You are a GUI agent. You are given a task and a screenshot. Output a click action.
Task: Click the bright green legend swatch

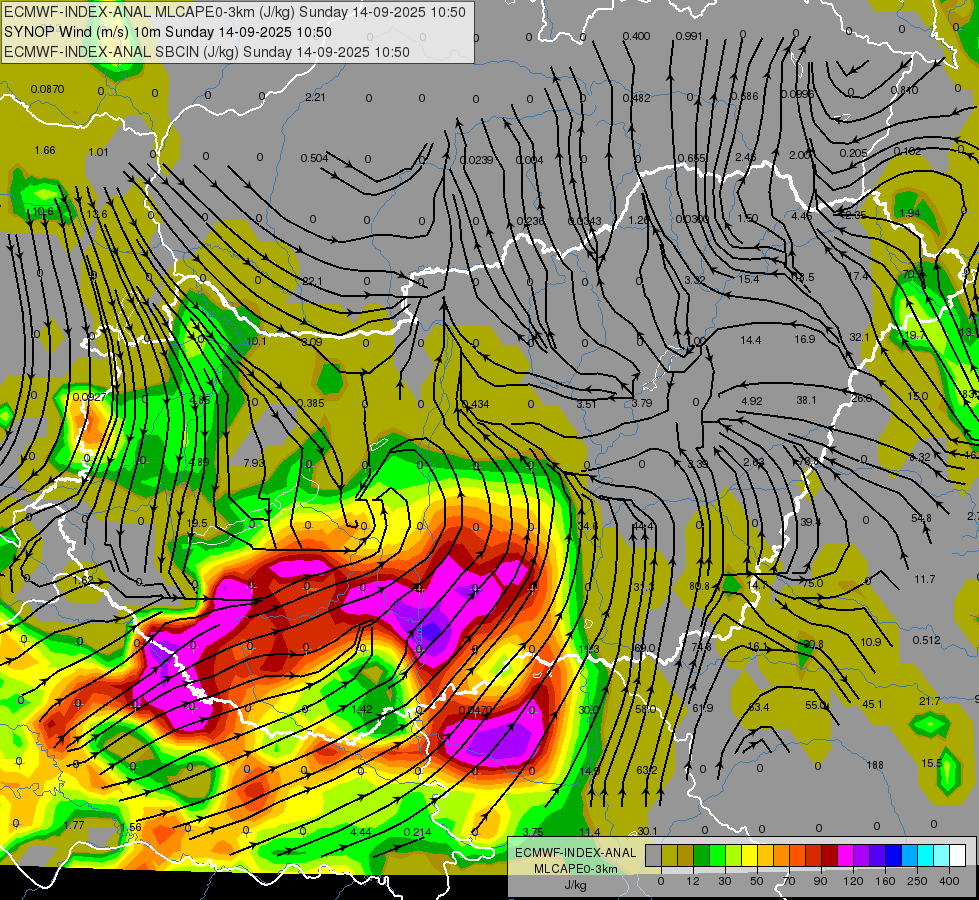point(717,855)
